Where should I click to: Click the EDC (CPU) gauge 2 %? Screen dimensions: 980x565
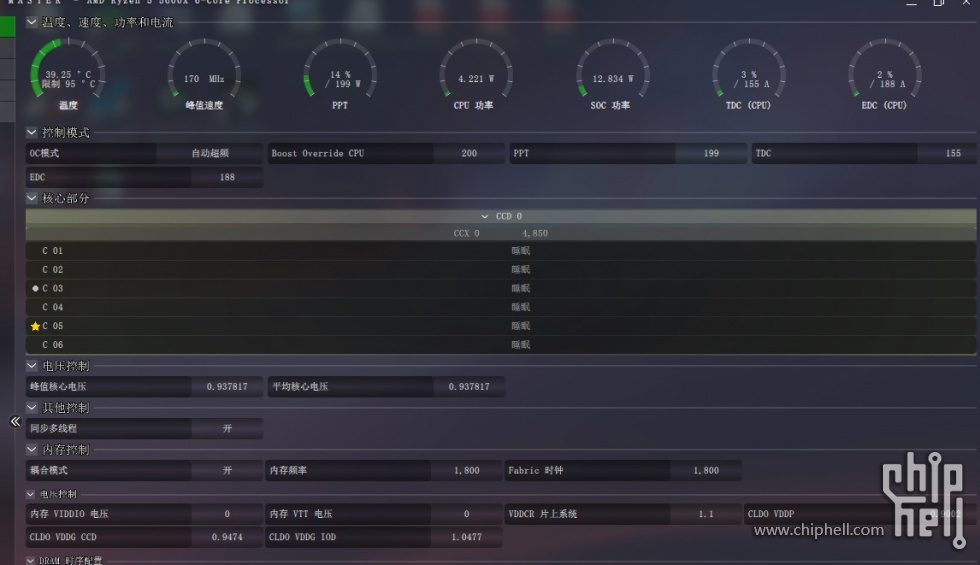point(884,69)
